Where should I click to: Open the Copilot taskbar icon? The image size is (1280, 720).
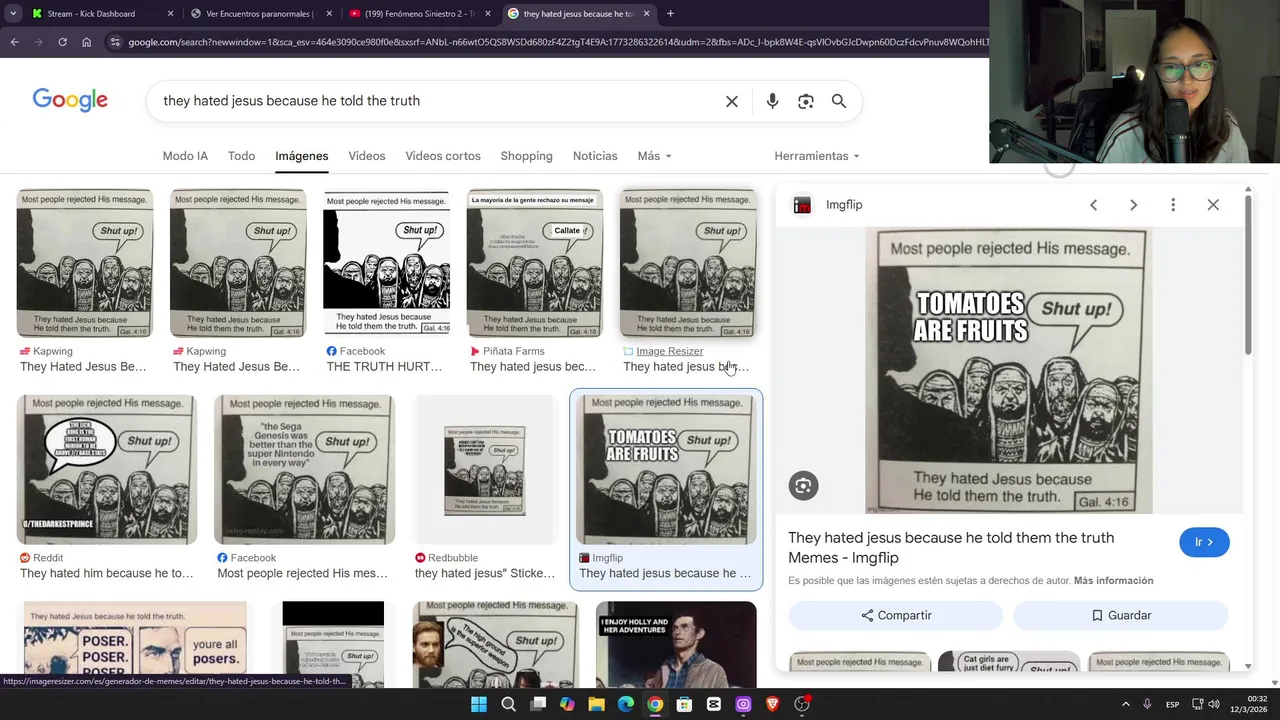(x=567, y=704)
